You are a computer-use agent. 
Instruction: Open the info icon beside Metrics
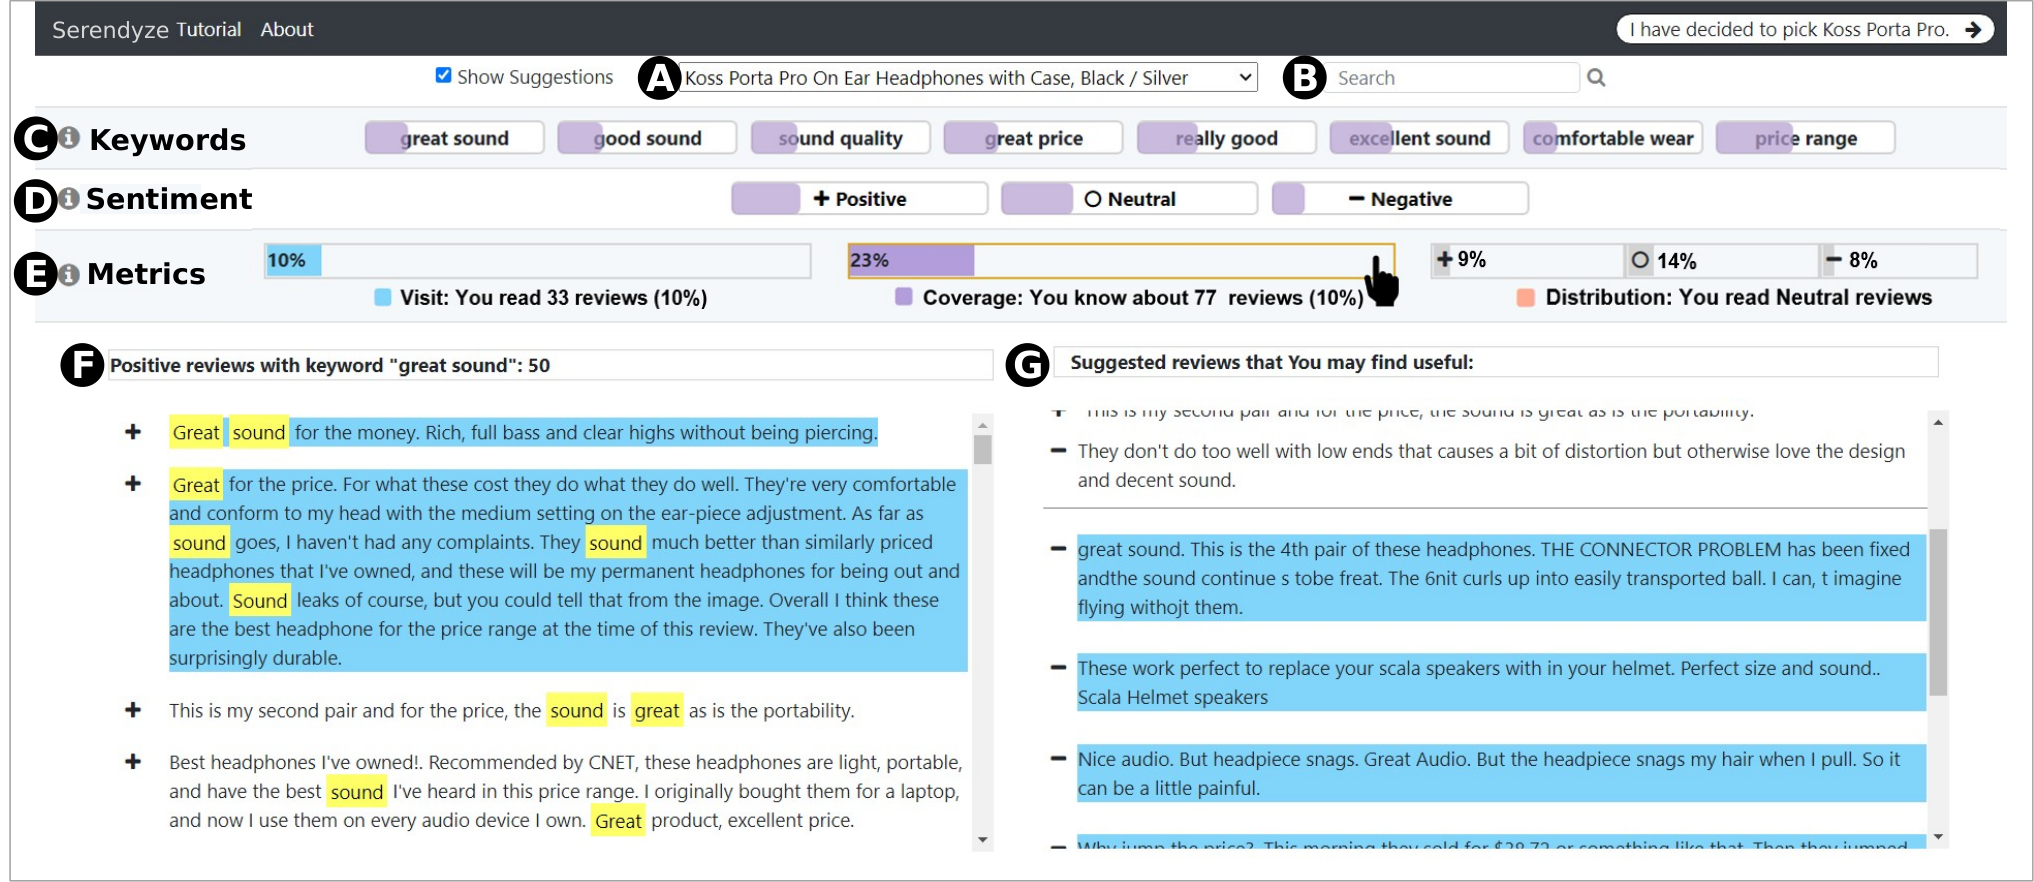coord(69,274)
